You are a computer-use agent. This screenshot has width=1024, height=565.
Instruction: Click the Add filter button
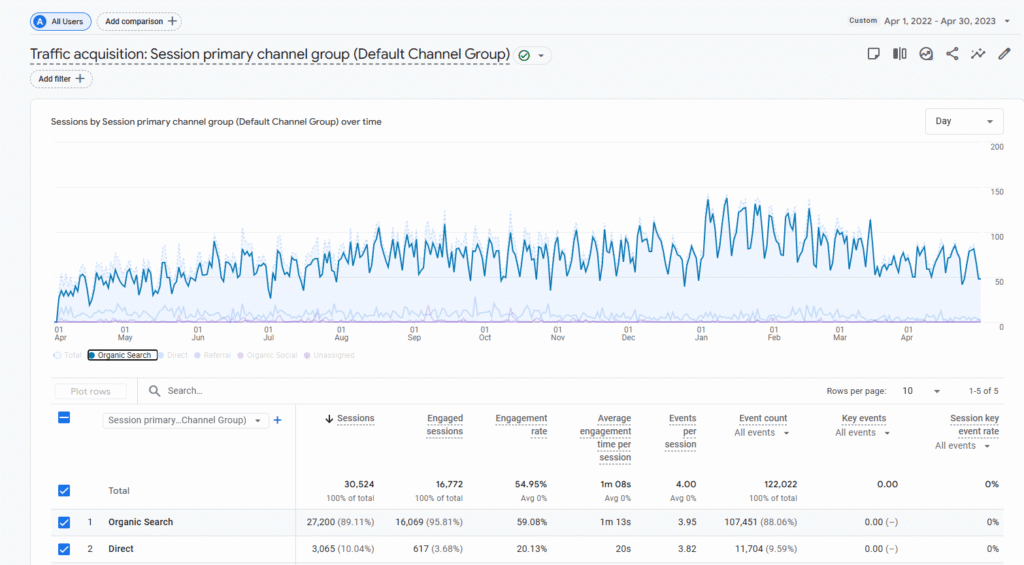point(61,78)
